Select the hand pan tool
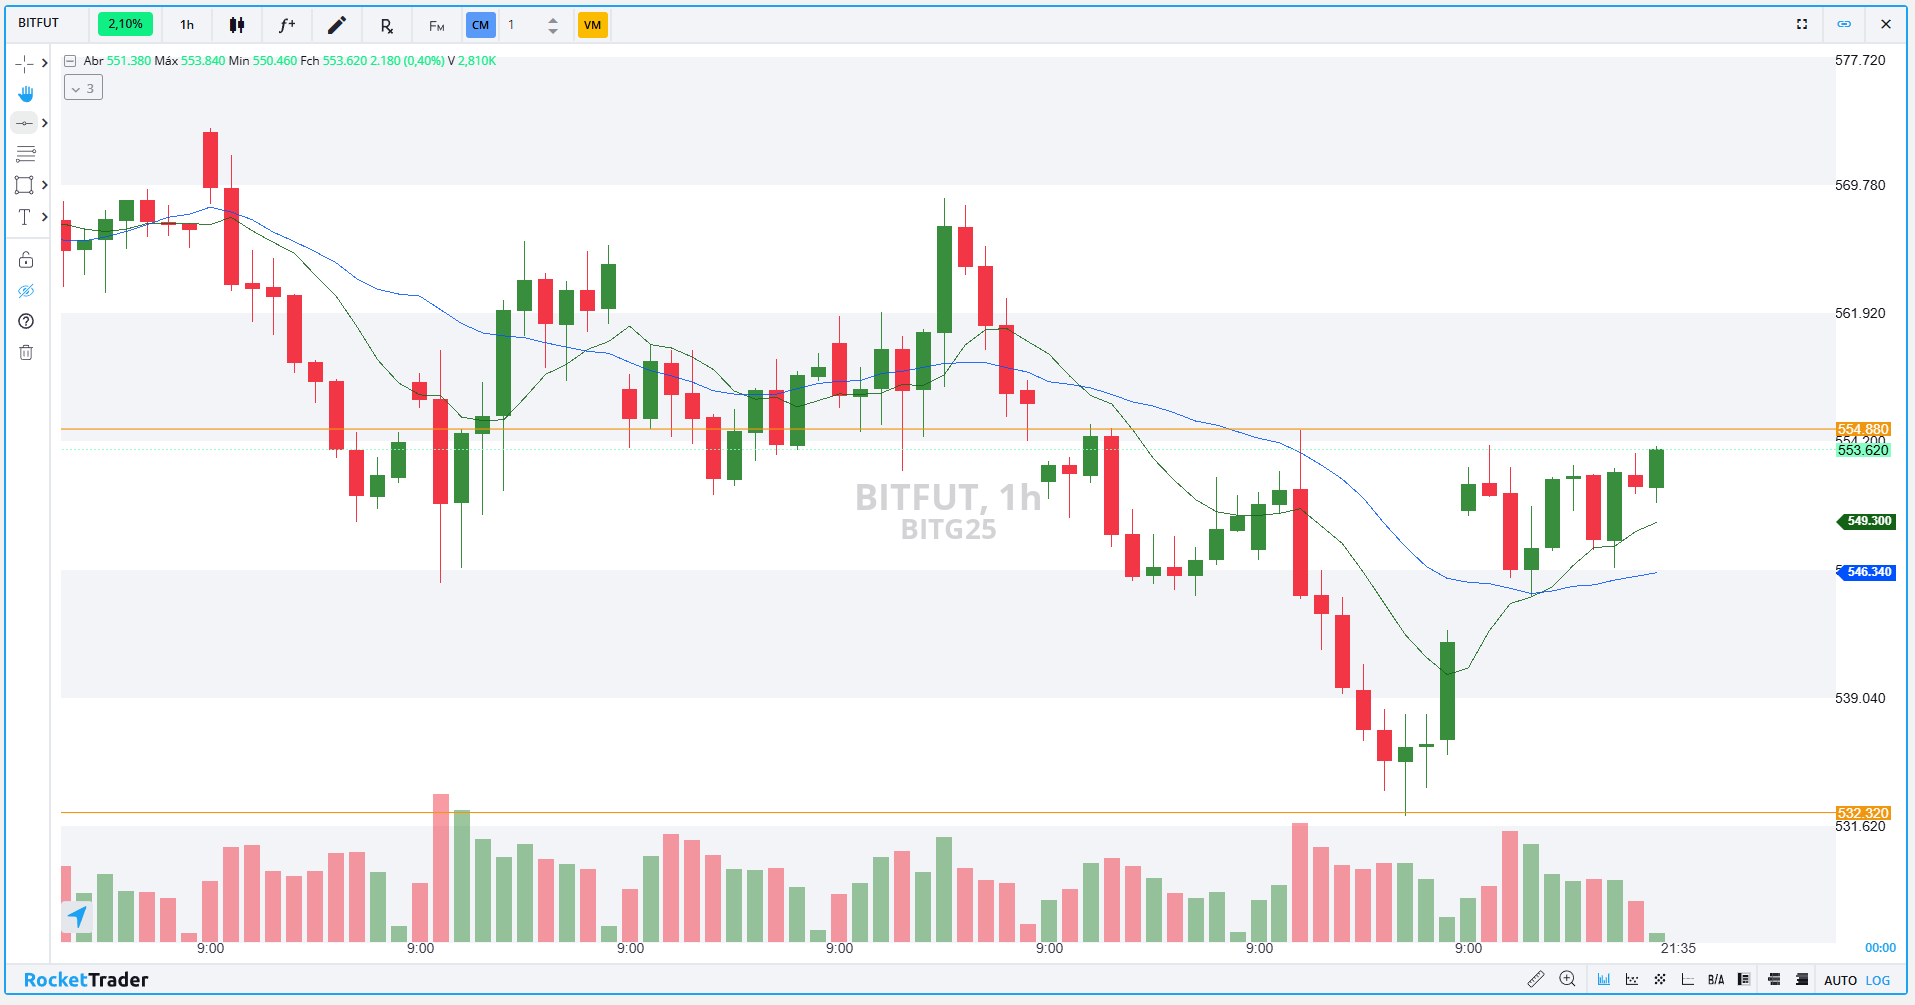 [x=26, y=93]
